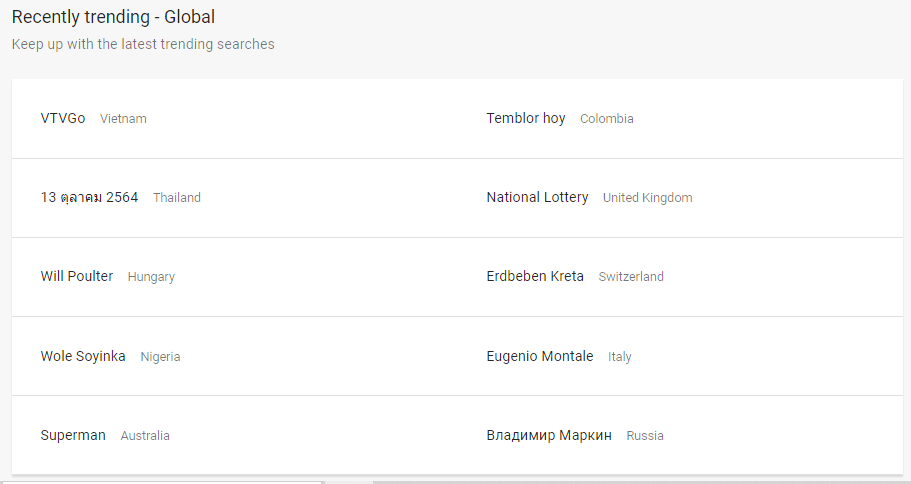Open the Eugenio Montale trend
The width and height of the screenshot is (911, 484).
(x=540, y=356)
